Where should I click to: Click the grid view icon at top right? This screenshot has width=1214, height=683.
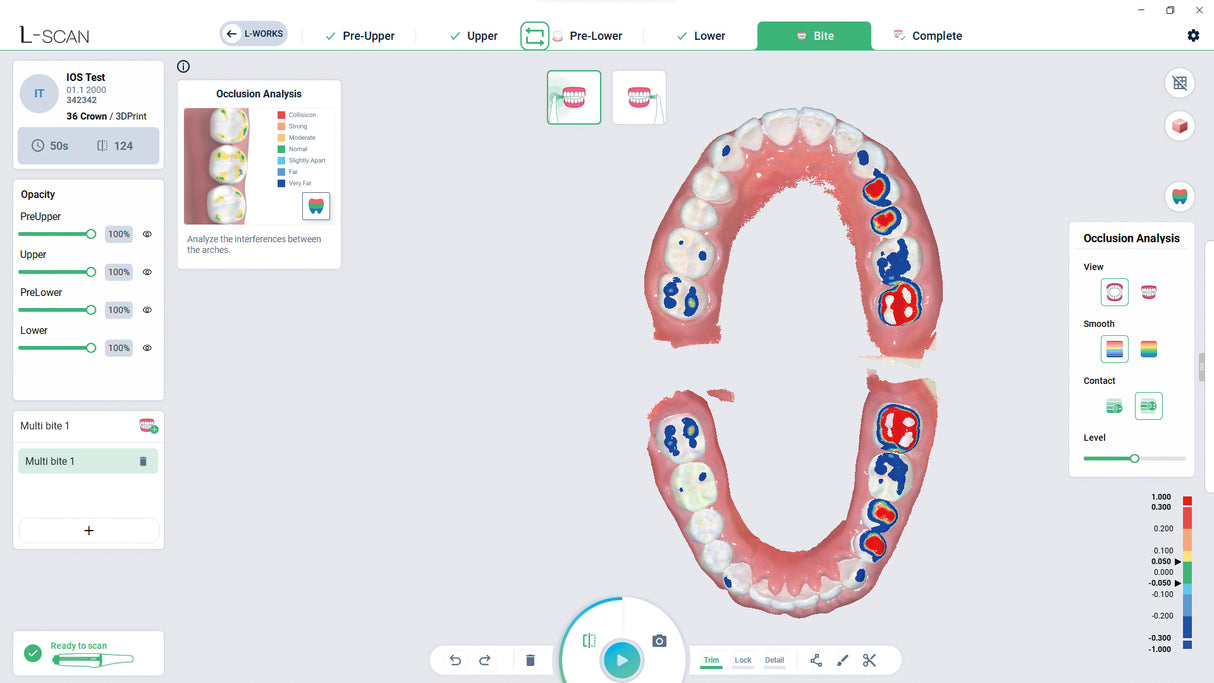click(1179, 82)
